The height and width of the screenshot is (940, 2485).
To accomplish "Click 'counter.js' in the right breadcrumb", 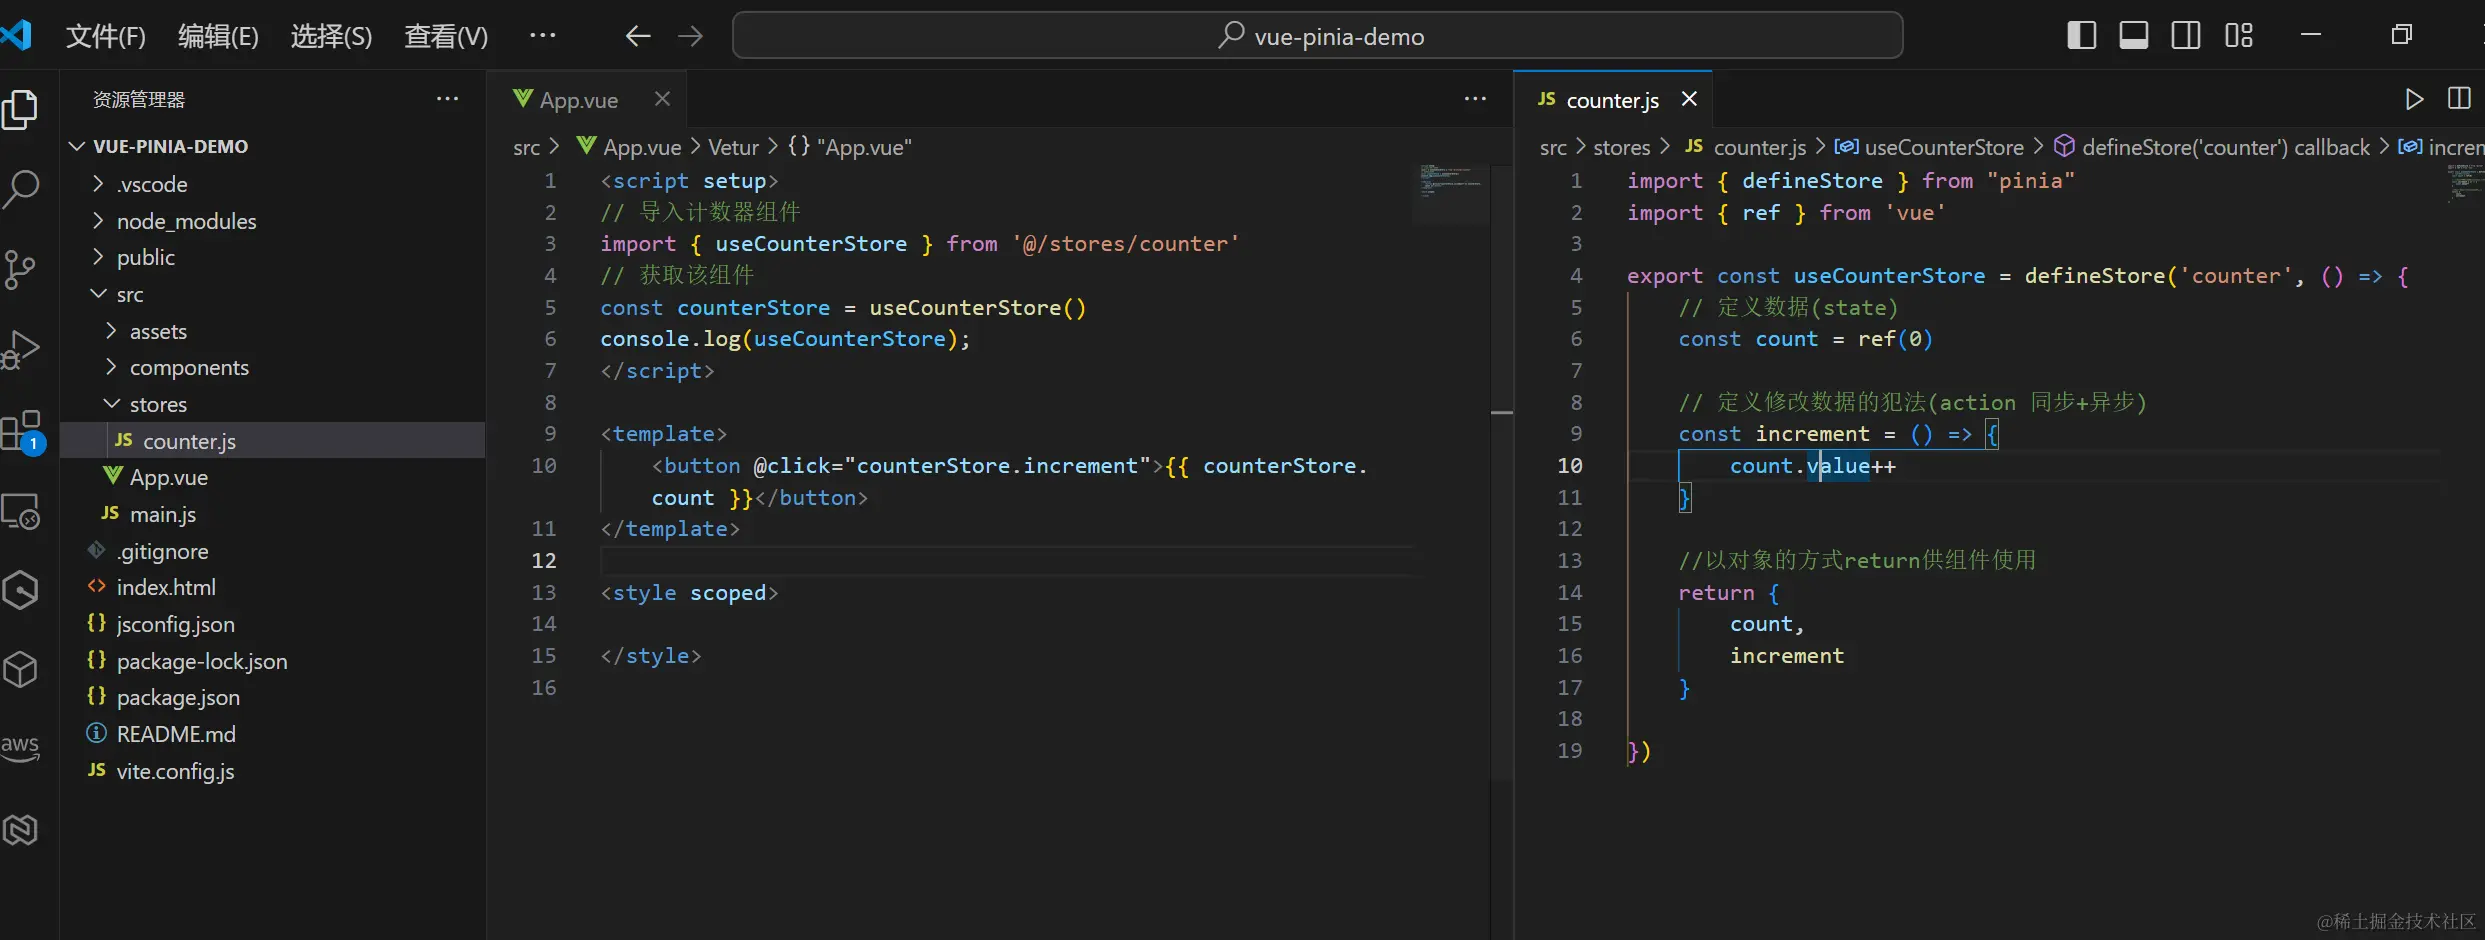I will coord(1760,147).
